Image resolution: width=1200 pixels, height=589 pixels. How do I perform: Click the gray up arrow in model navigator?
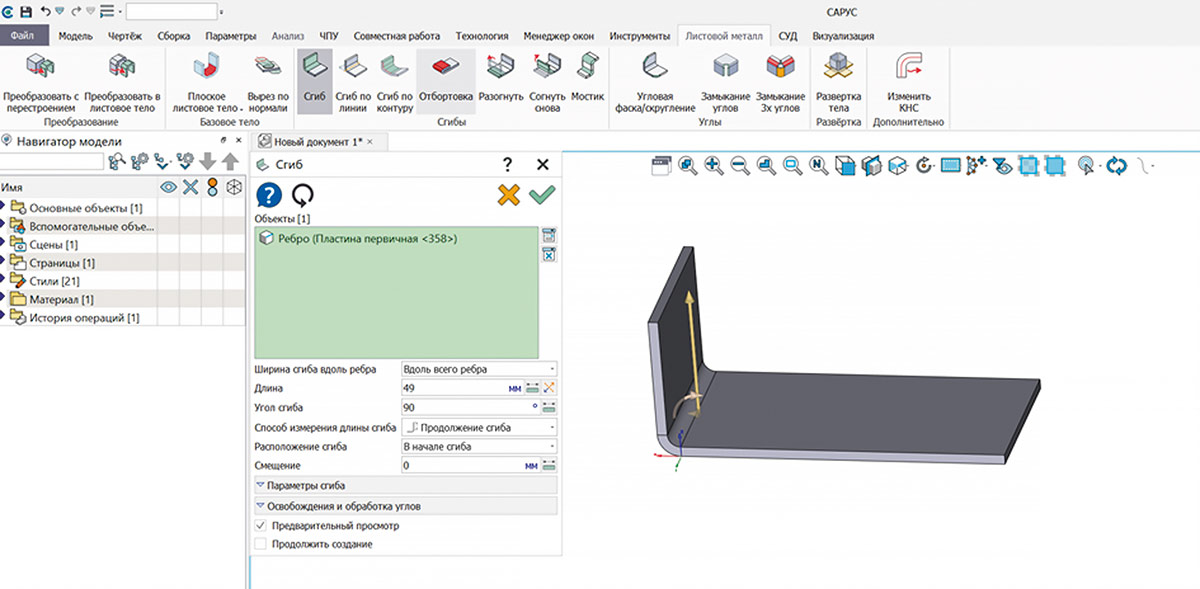(x=231, y=161)
